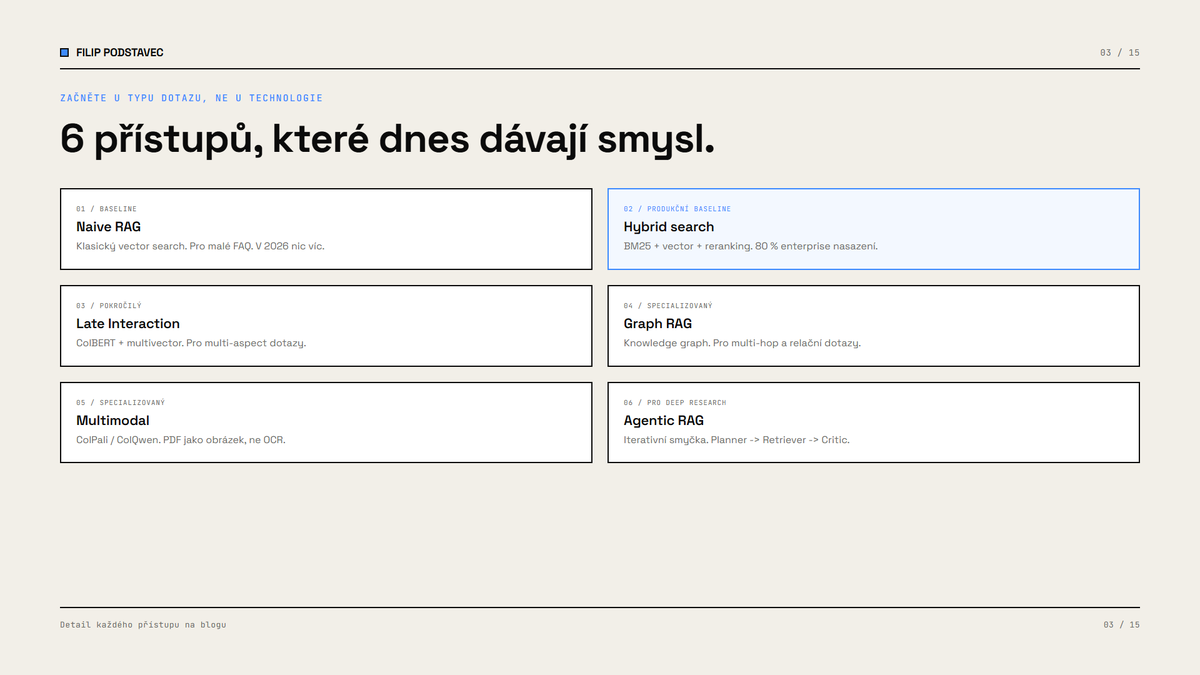The height and width of the screenshot is (675, 1200).
Task: Click description ColBERT + multivector
Action: 191,343
